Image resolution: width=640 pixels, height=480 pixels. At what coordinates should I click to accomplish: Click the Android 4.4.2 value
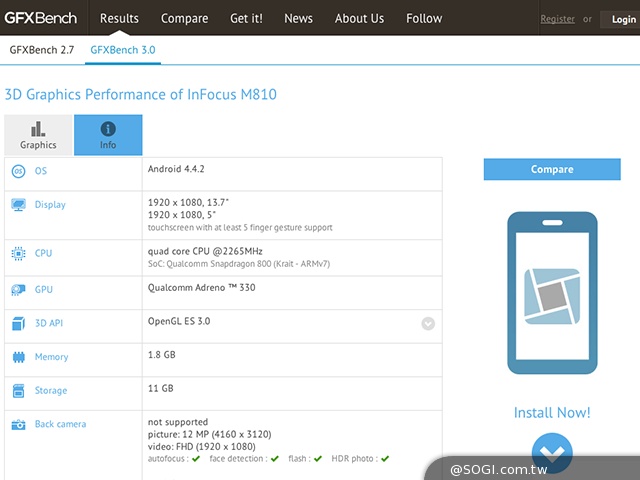[176, 169]
